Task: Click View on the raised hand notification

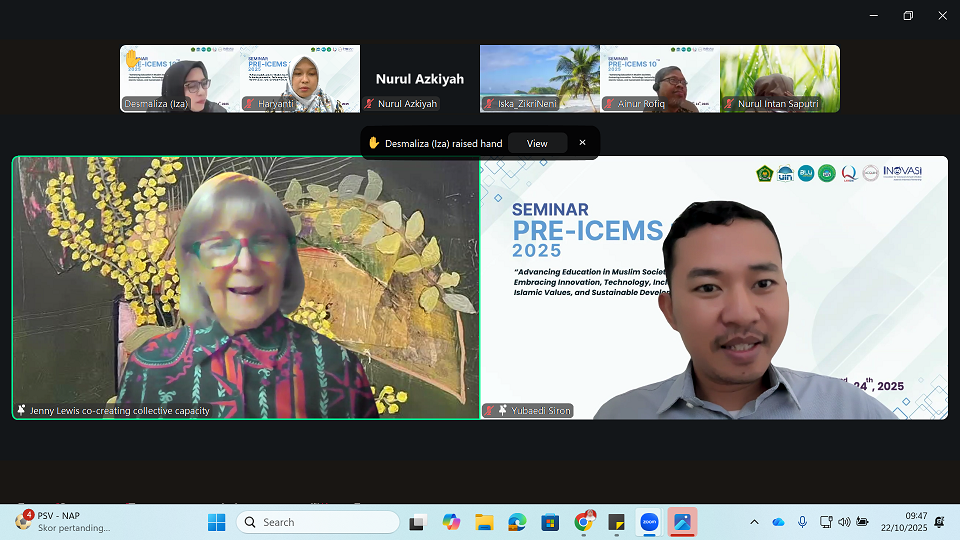Action: click(537, 143)
